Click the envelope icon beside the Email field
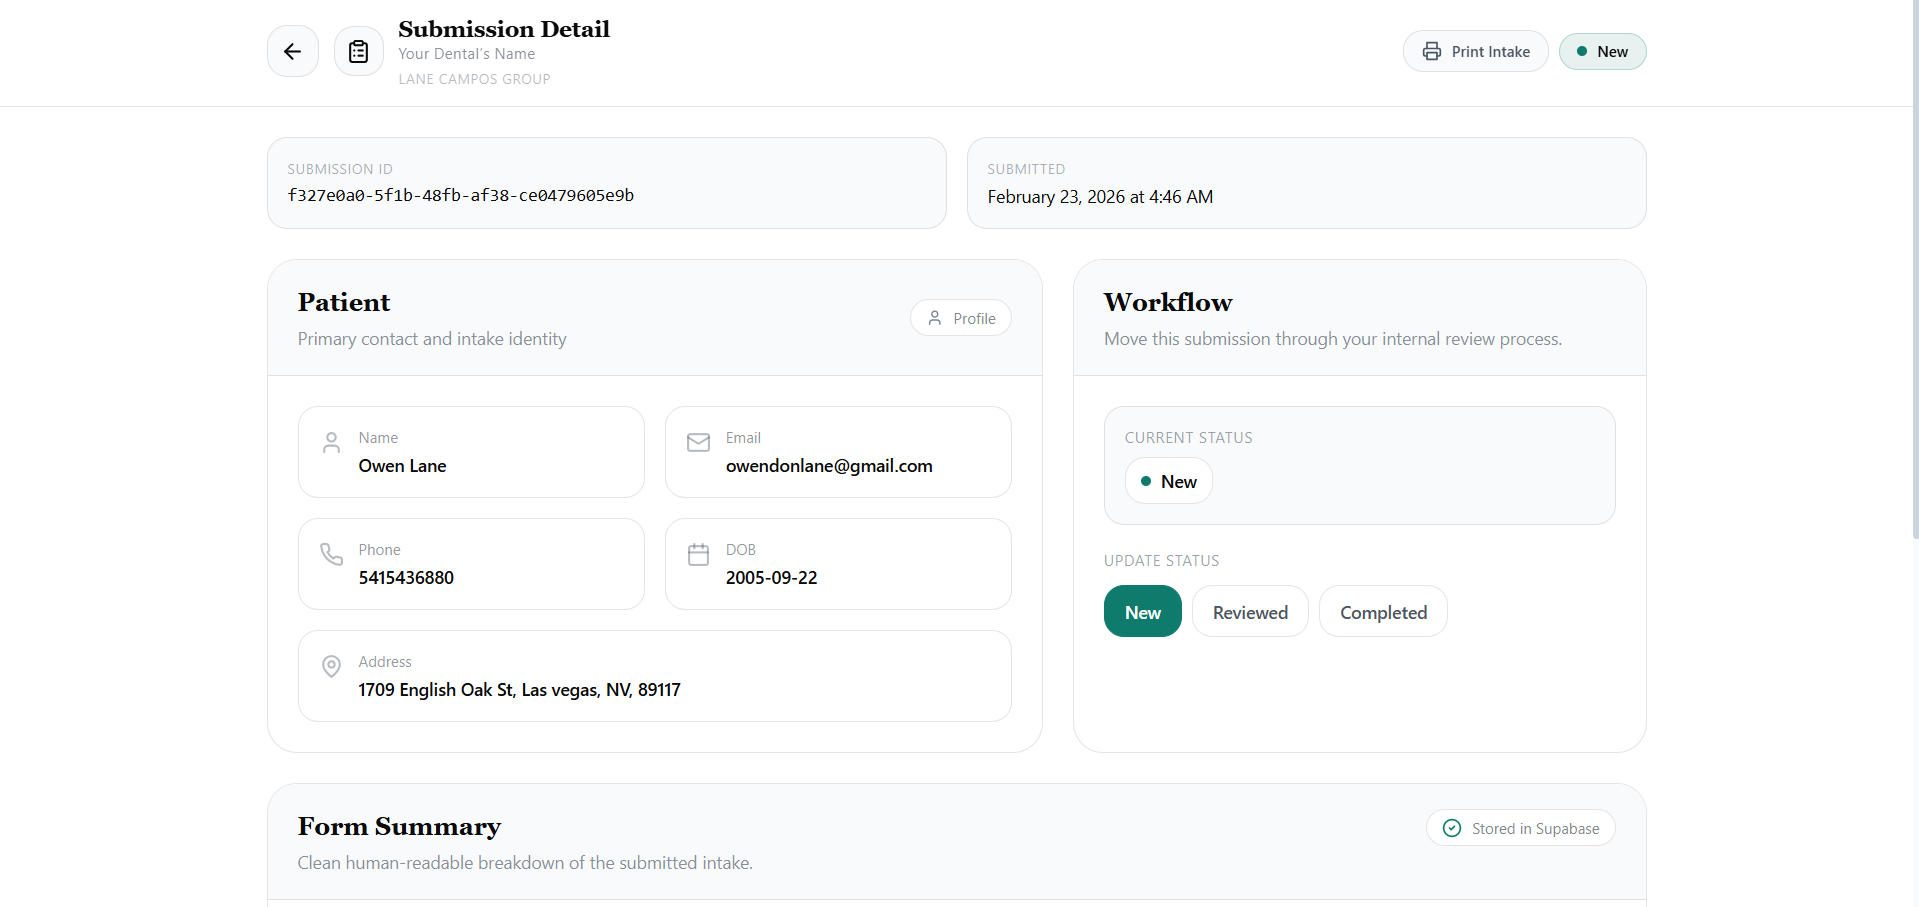This screenshot has width=1919, height=907. pos(699,442)
